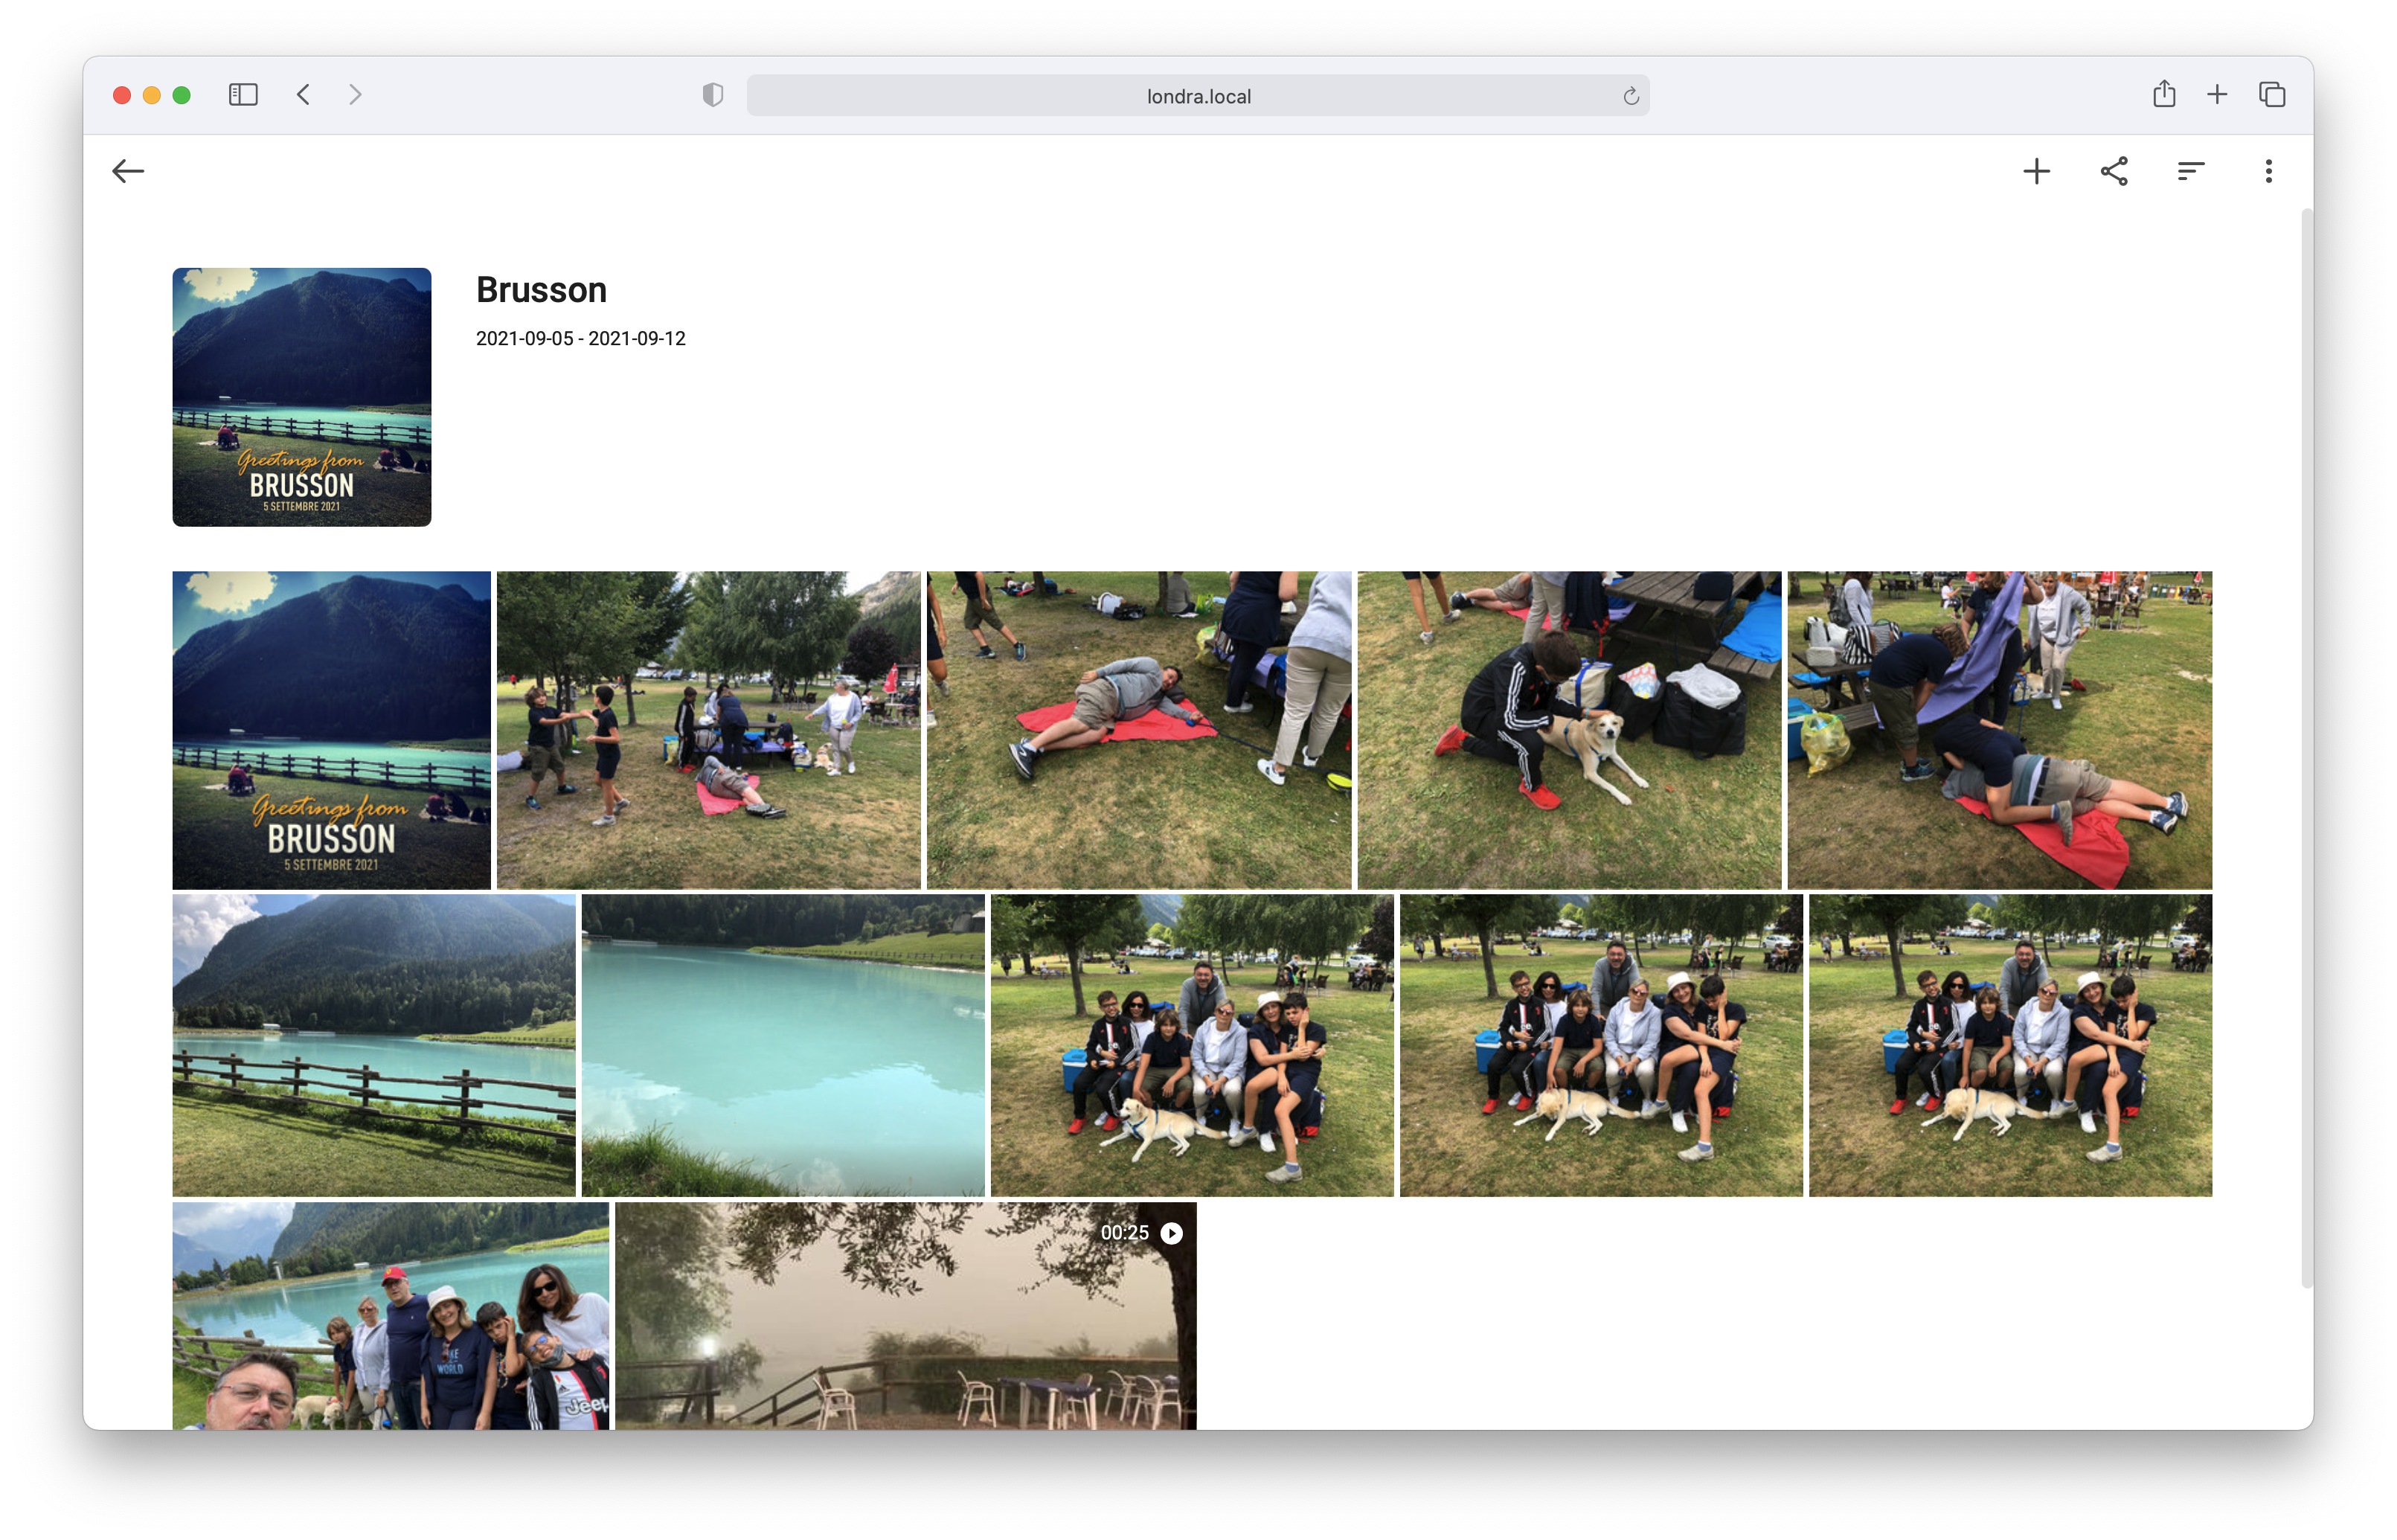Show the tab overview

click(x=2272, y=95)
